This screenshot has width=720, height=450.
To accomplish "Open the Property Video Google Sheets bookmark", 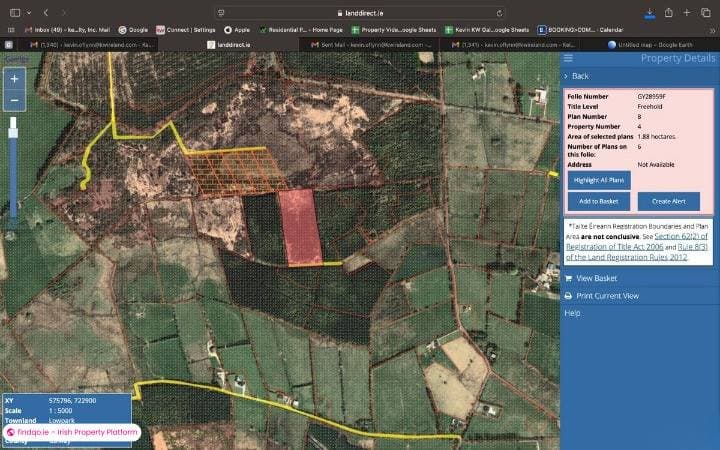I will pyautogui.click(x=394, y=30).
